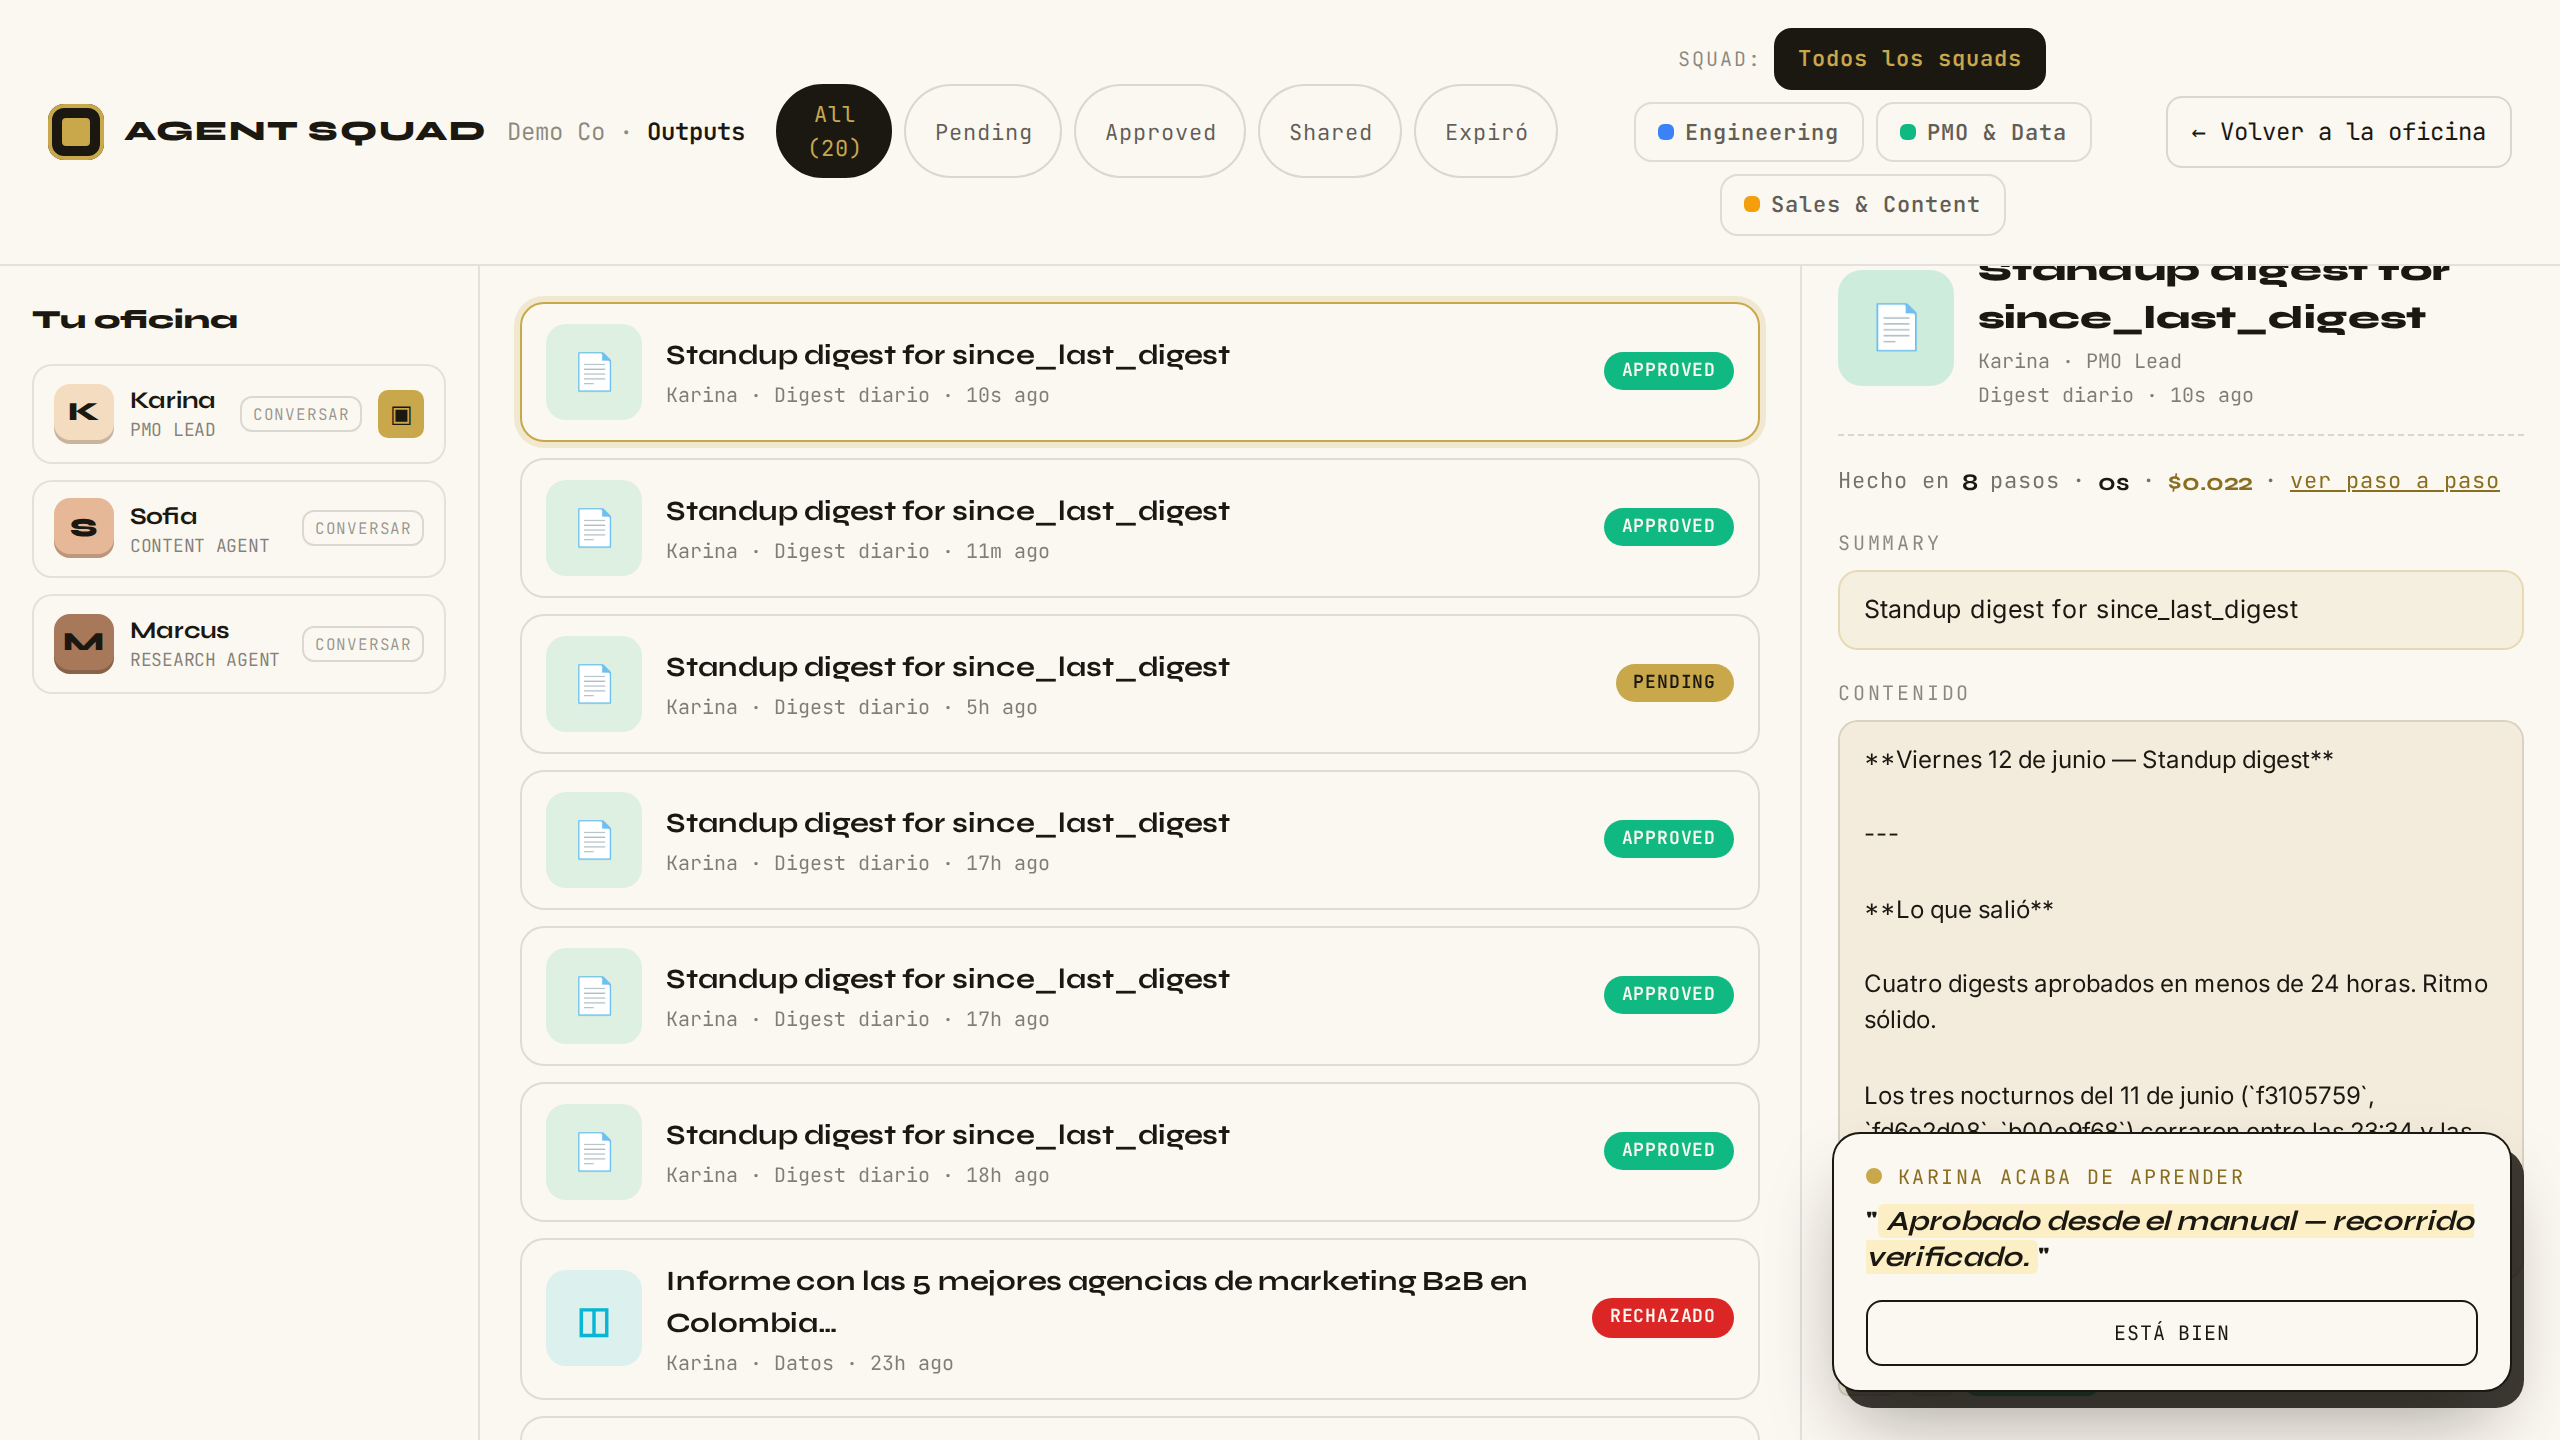Click Marcus's M avatar icon
The width and height of the screenshot is (2560, 1440).
84,644
